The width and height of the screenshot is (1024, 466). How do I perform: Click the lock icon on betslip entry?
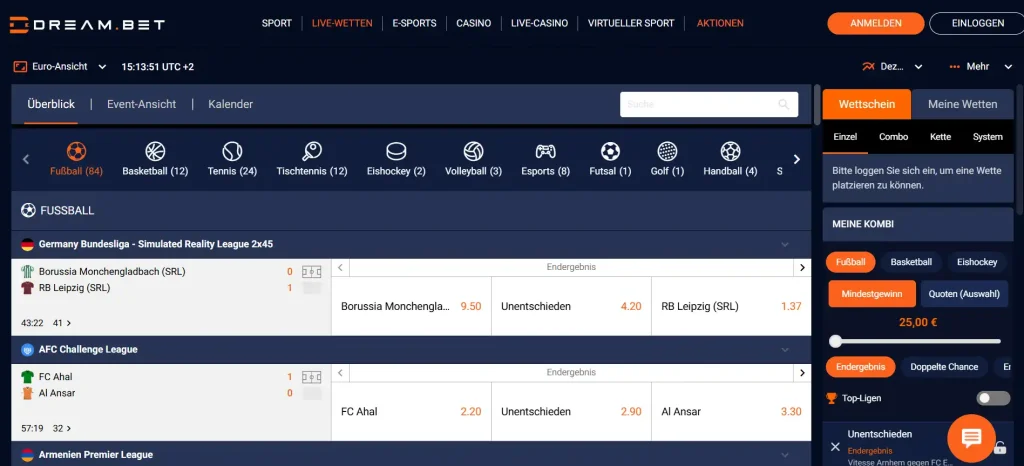click(1000, 448)
